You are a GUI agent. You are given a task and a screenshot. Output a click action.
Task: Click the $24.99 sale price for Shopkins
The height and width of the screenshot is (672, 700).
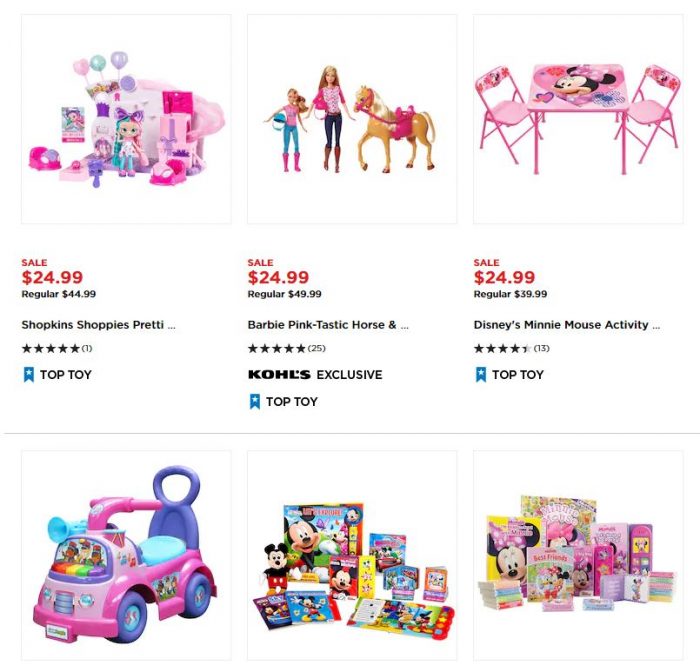point(52,277)
